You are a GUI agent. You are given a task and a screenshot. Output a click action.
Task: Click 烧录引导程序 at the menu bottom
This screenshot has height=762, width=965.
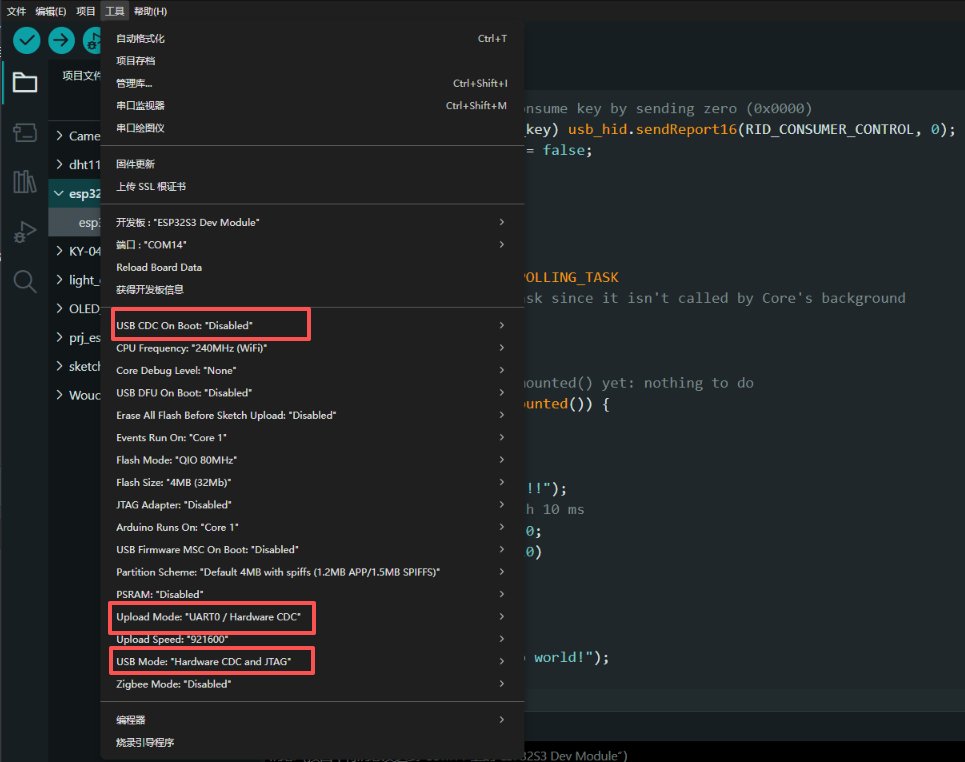[145, 742]
